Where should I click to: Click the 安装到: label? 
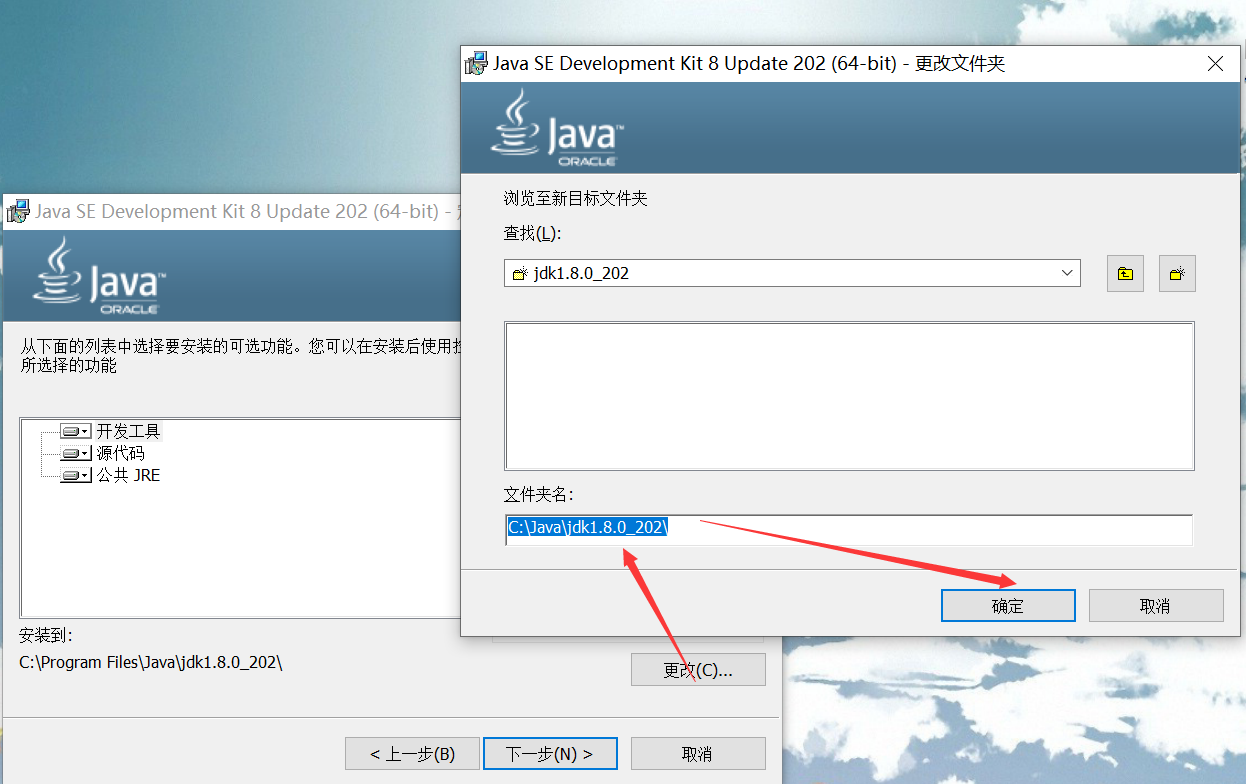[x=46, y=635]
